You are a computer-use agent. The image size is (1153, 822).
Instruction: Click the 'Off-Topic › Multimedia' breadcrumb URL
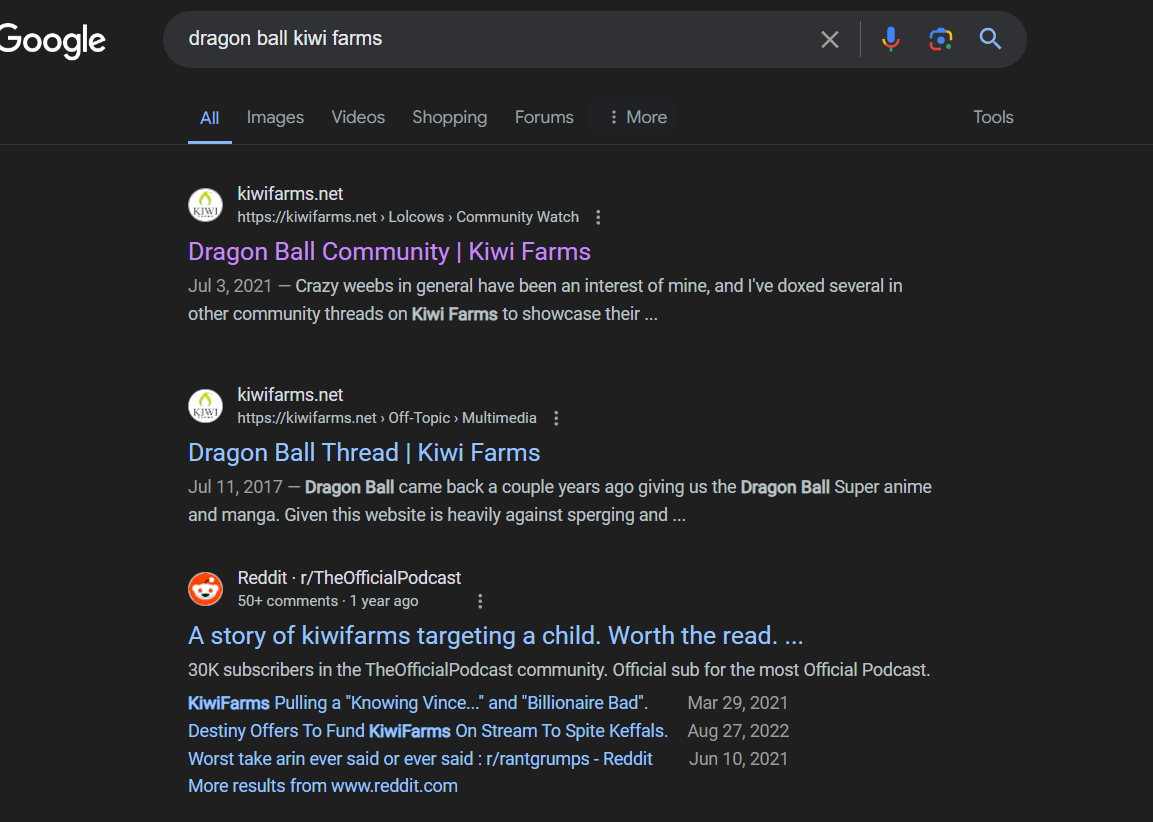point(387,418)
